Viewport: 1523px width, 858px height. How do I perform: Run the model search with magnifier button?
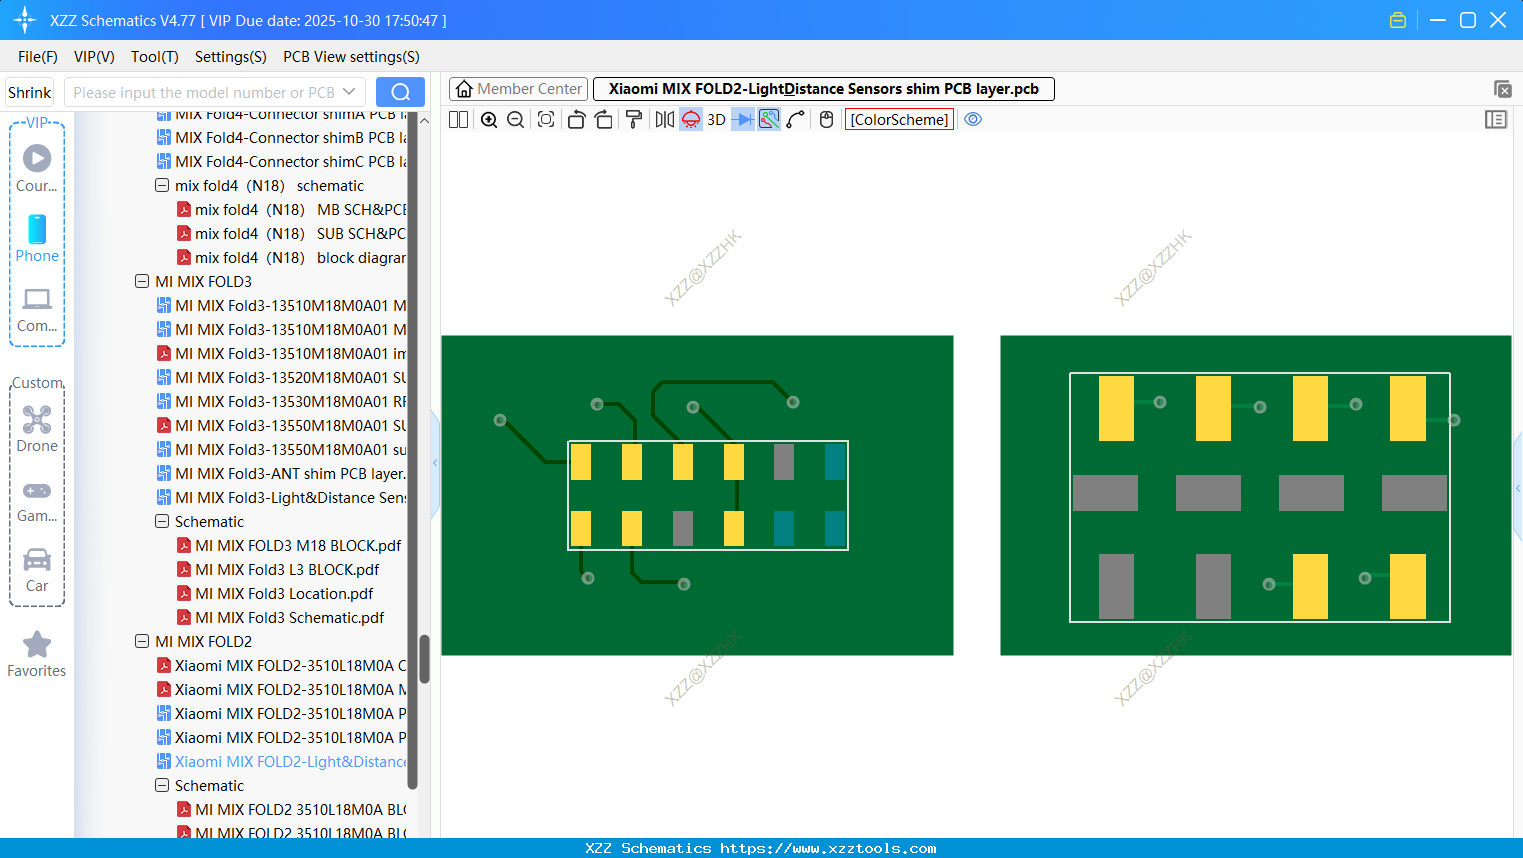click(x=400, y=92)
